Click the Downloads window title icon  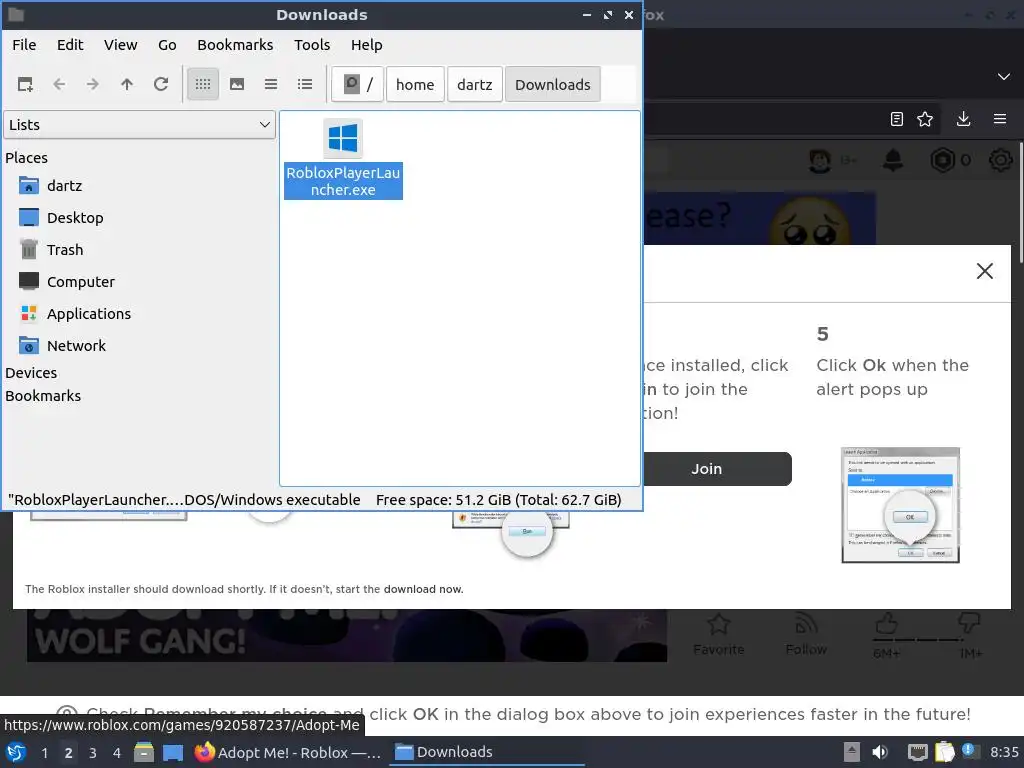[x=16, y=14]
